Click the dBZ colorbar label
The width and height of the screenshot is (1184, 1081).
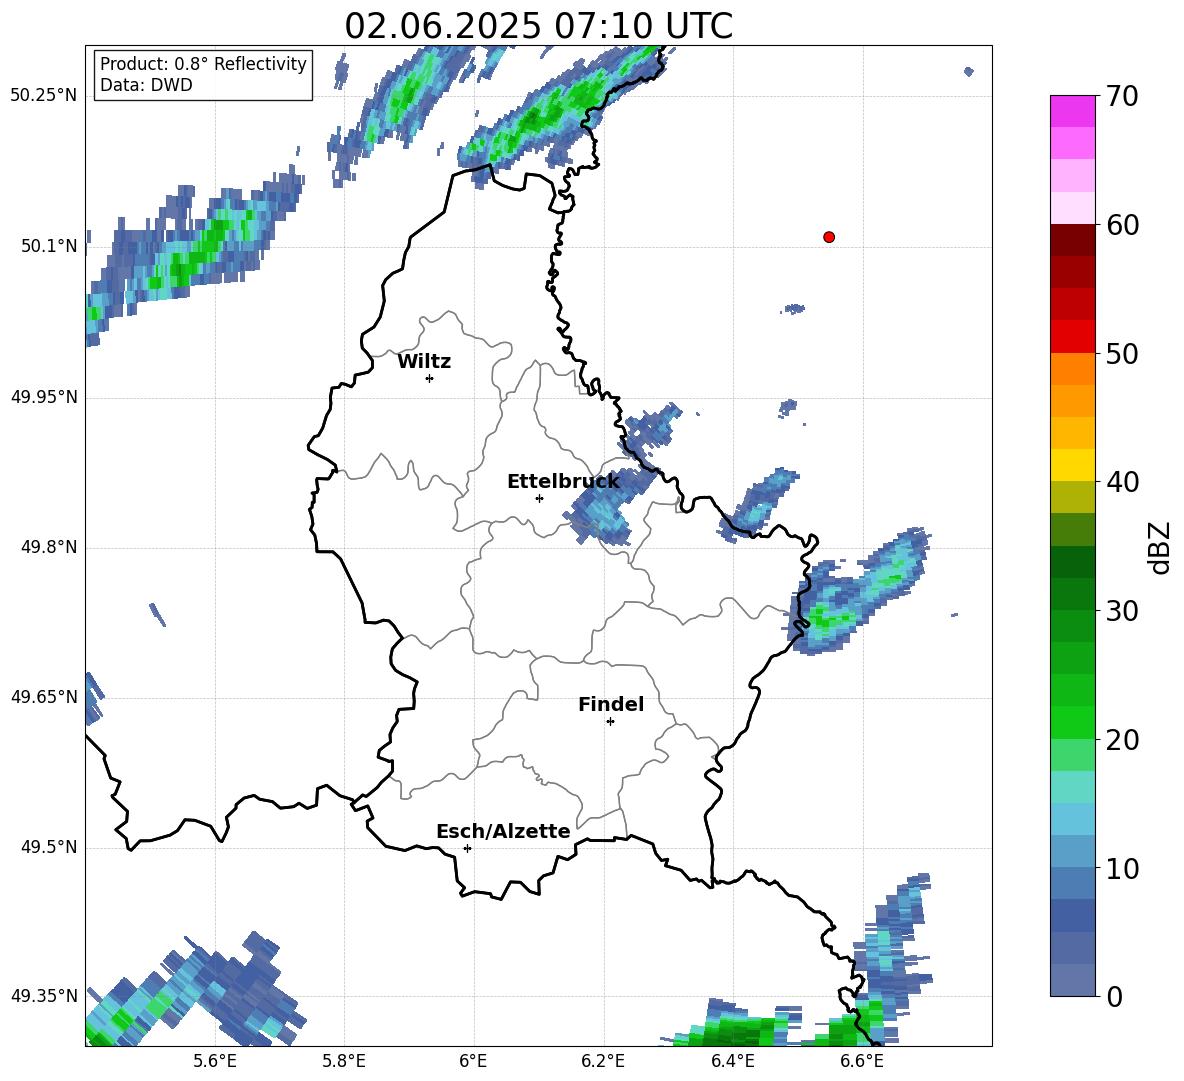pyautogui.click(x=1161, y=547)
